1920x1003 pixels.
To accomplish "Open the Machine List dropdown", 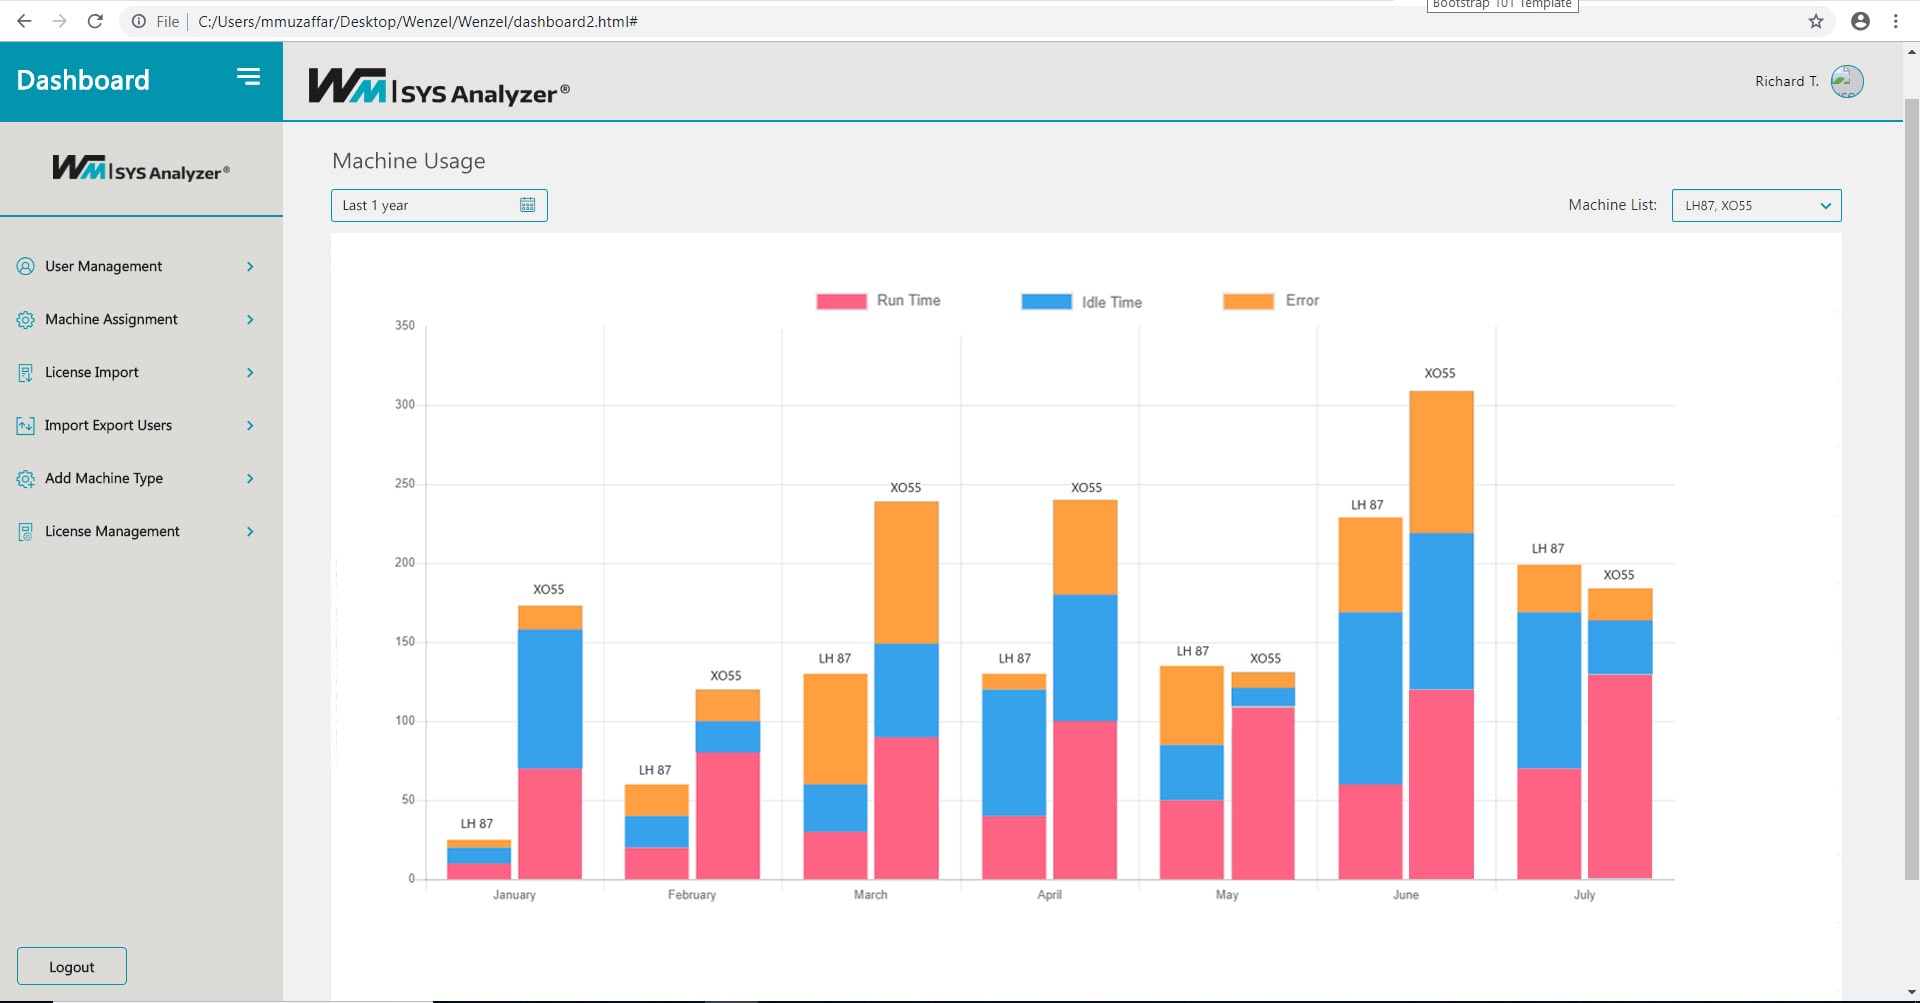I will pyautogui.click(x=1756, y=206).
